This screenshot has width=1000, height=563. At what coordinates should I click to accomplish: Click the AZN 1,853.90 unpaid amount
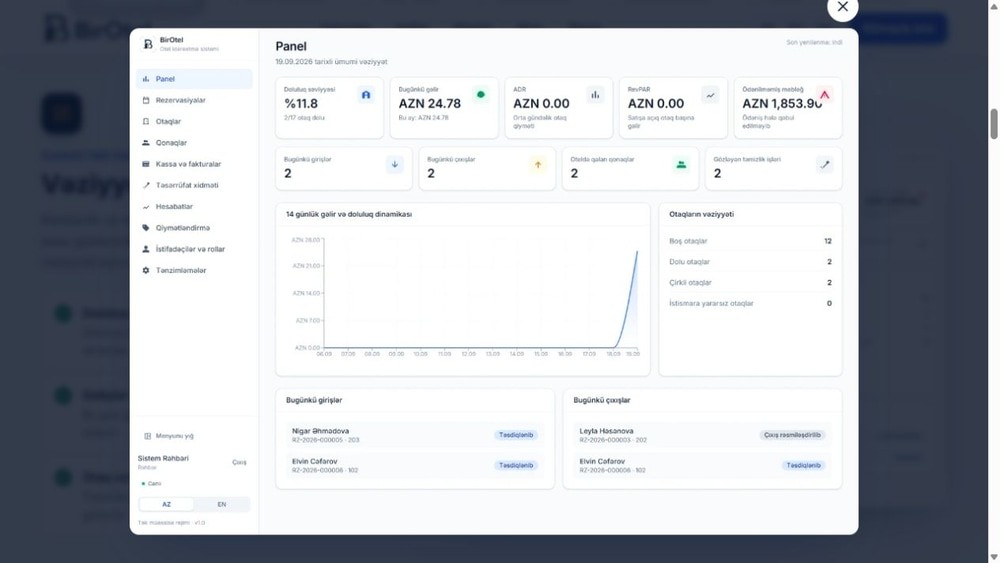click(x=782, y=103)
